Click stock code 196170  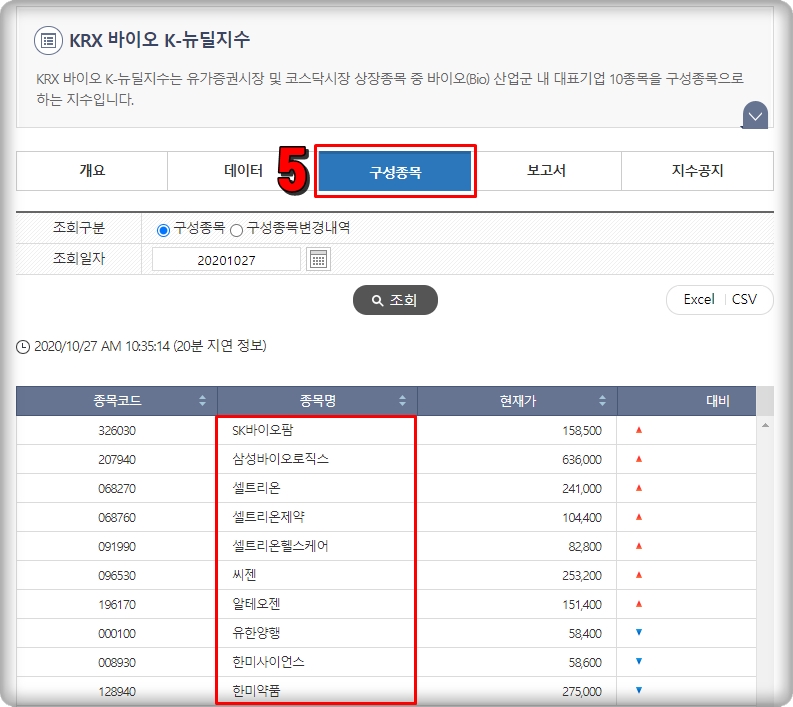[117, 604]
